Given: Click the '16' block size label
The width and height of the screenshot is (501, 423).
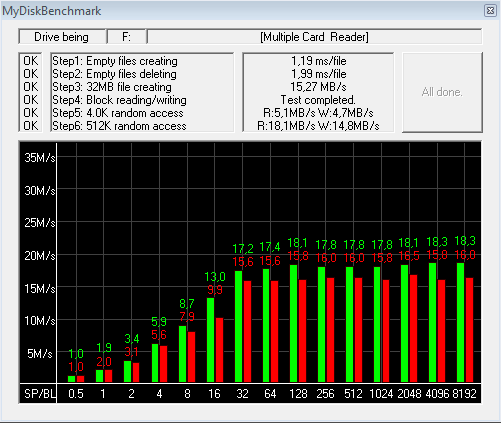Looking at the screenshot, I should [x=214, y=394].
